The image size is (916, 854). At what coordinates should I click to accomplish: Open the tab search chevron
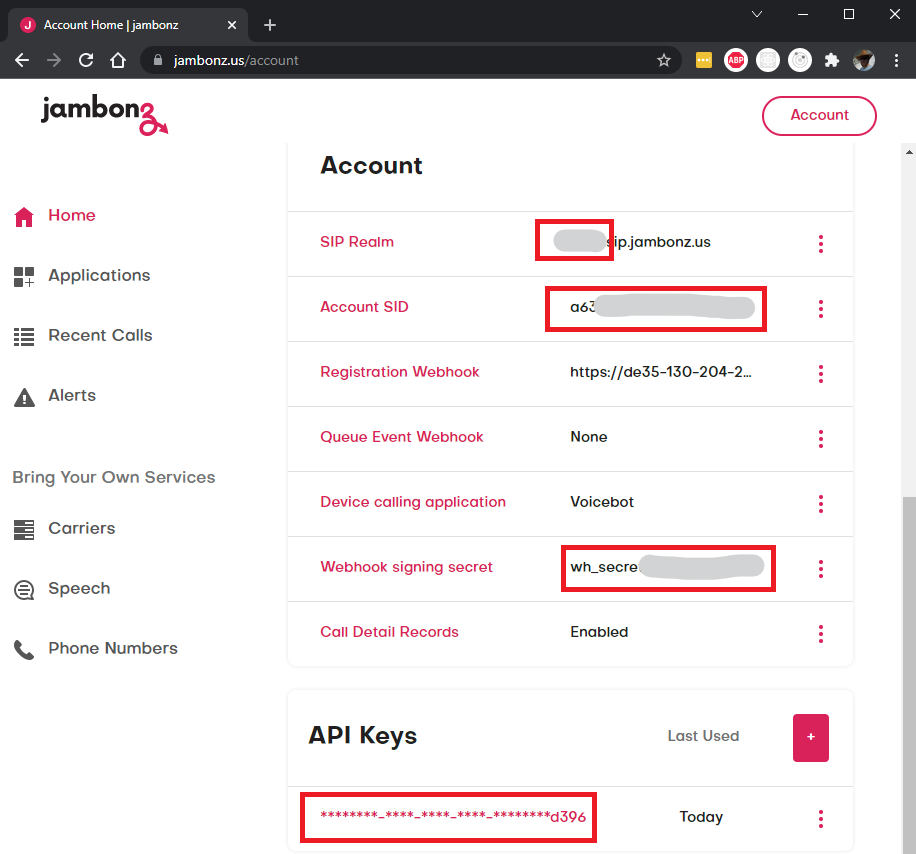[757, 14]
